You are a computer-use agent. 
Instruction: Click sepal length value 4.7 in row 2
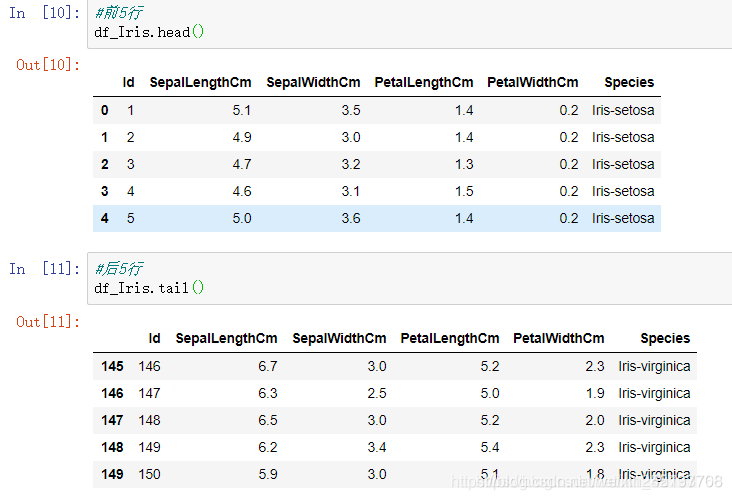pyautogui.click(x=242, y=164)
